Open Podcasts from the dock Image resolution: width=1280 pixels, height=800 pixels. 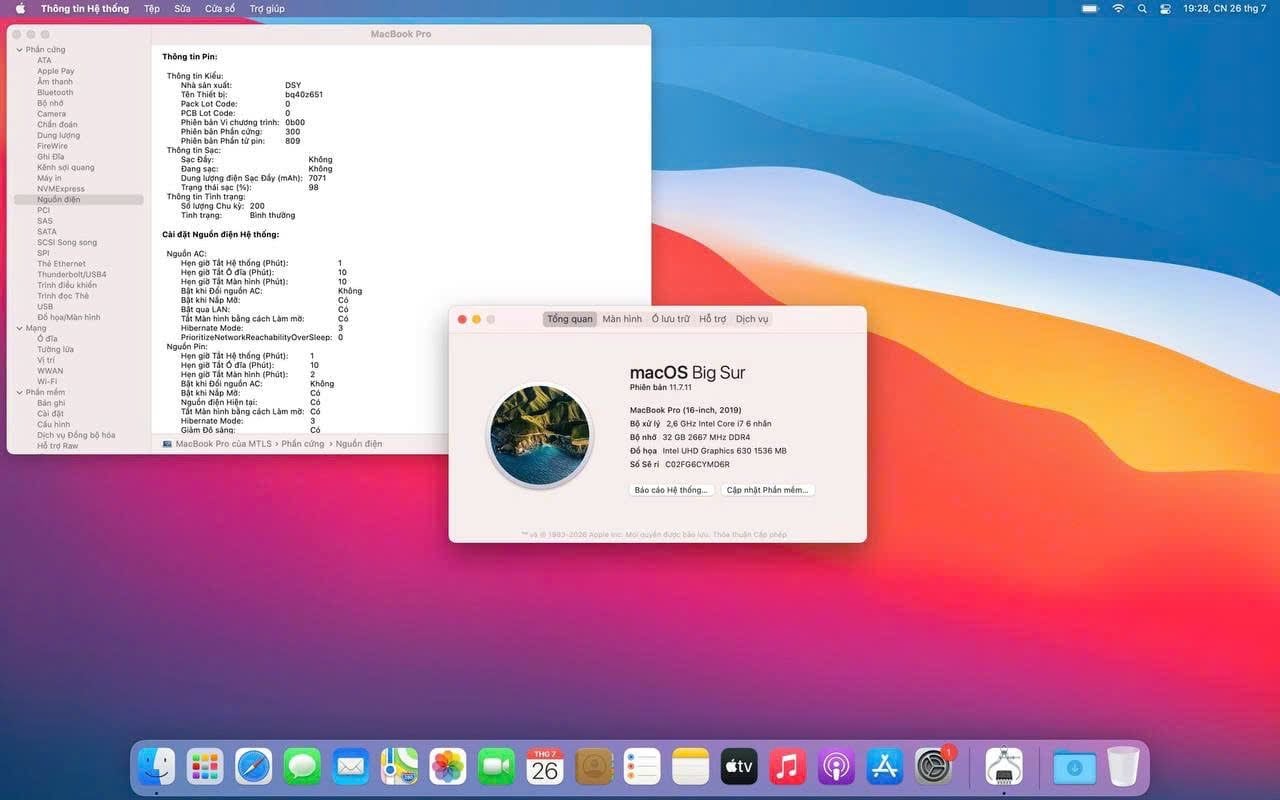(836, 767)
